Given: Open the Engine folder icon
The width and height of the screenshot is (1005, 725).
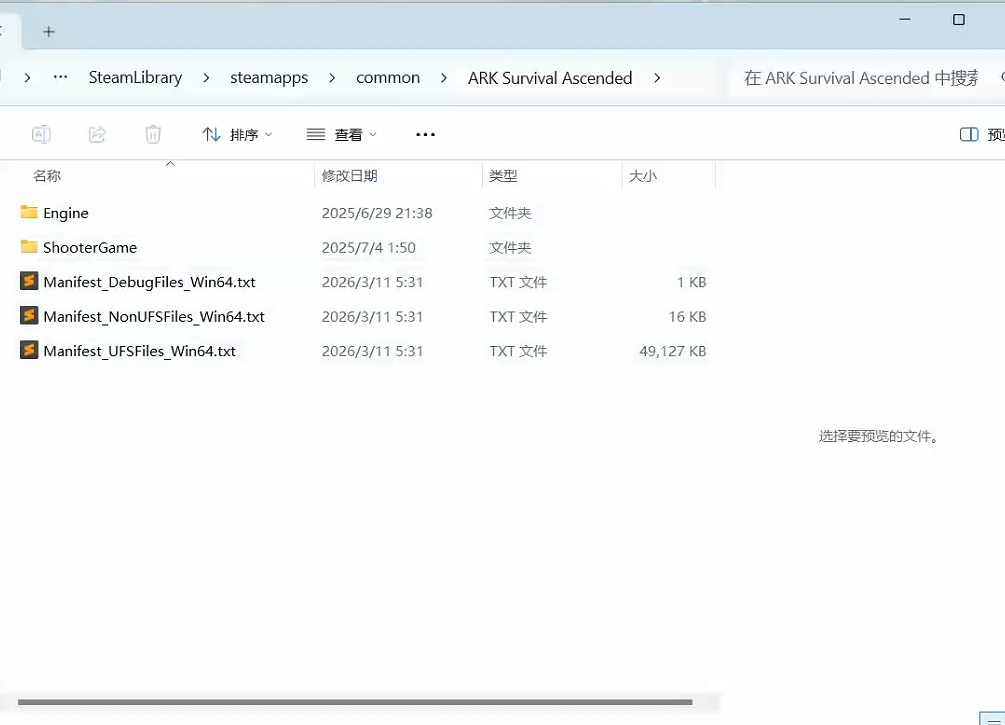Looking at the screenshot, I should [x=29, y=213].
